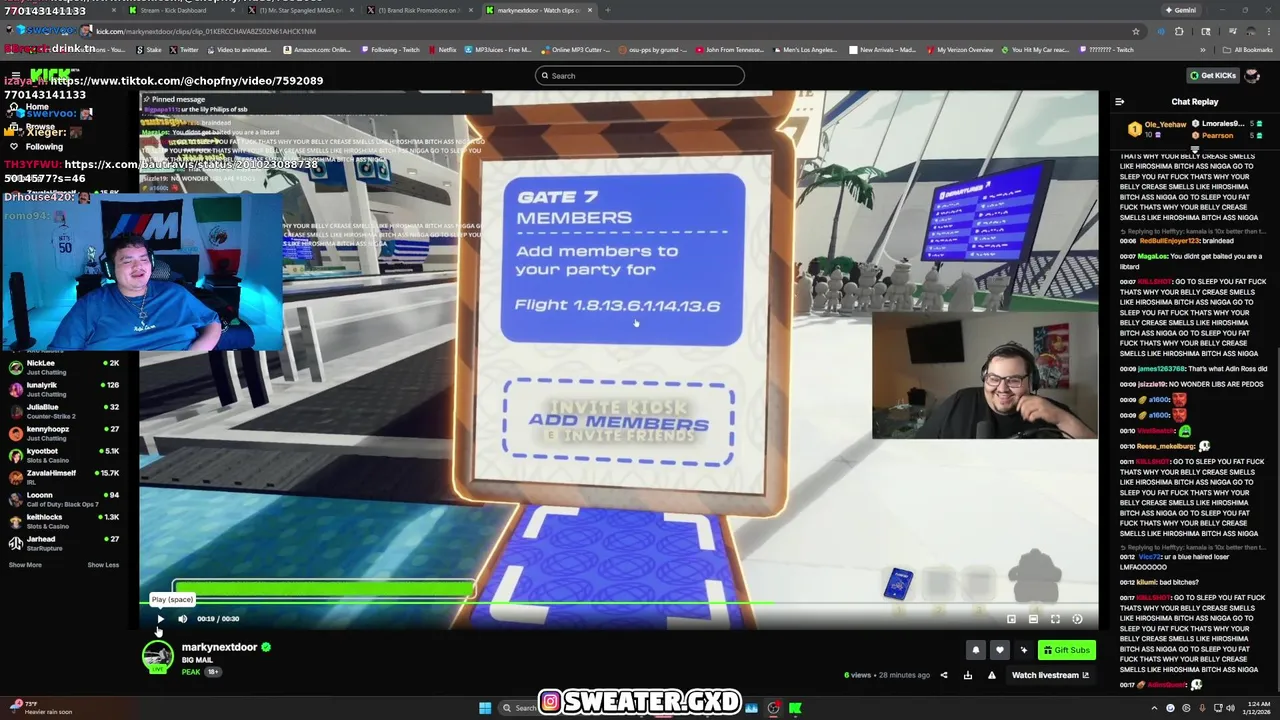Click the notification bell for markynextdoor

976,650
